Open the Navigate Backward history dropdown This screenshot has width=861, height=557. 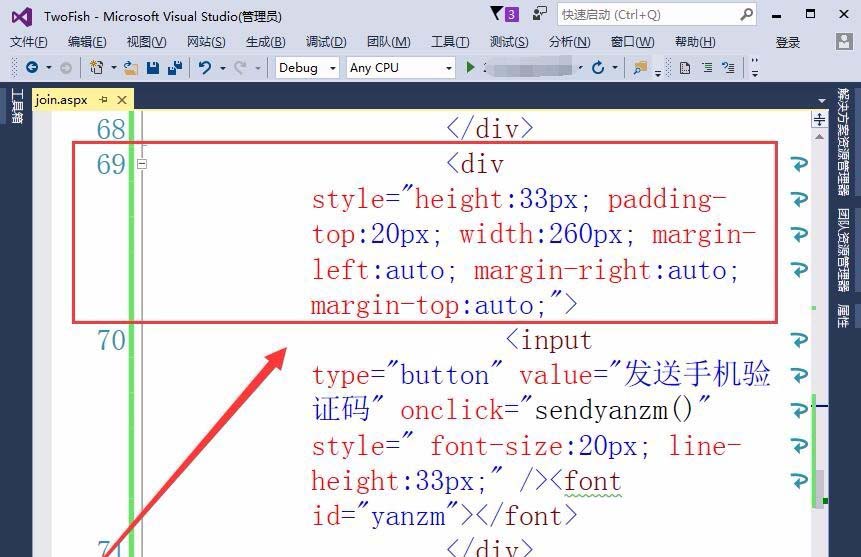coord(49,68)
